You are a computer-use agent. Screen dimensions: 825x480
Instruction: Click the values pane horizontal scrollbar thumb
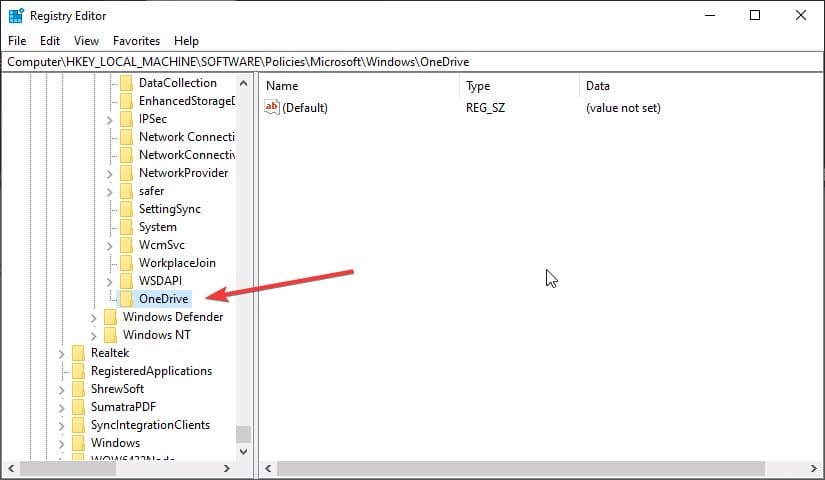tap(521, 468)
